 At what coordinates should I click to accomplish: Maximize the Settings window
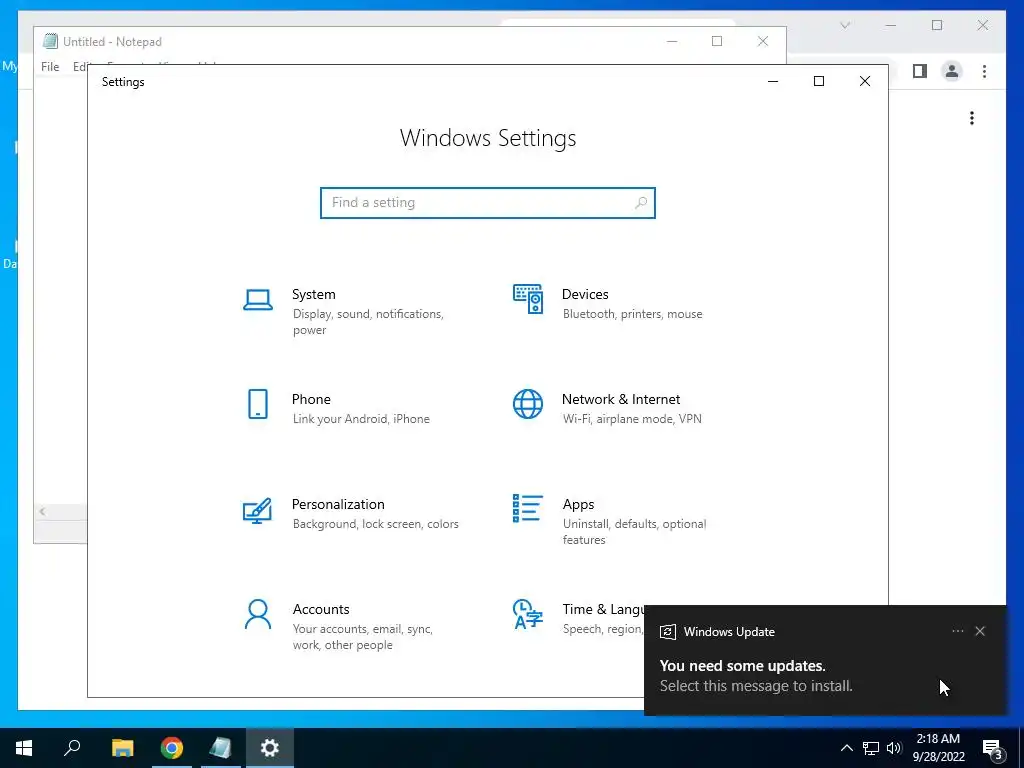818,81
